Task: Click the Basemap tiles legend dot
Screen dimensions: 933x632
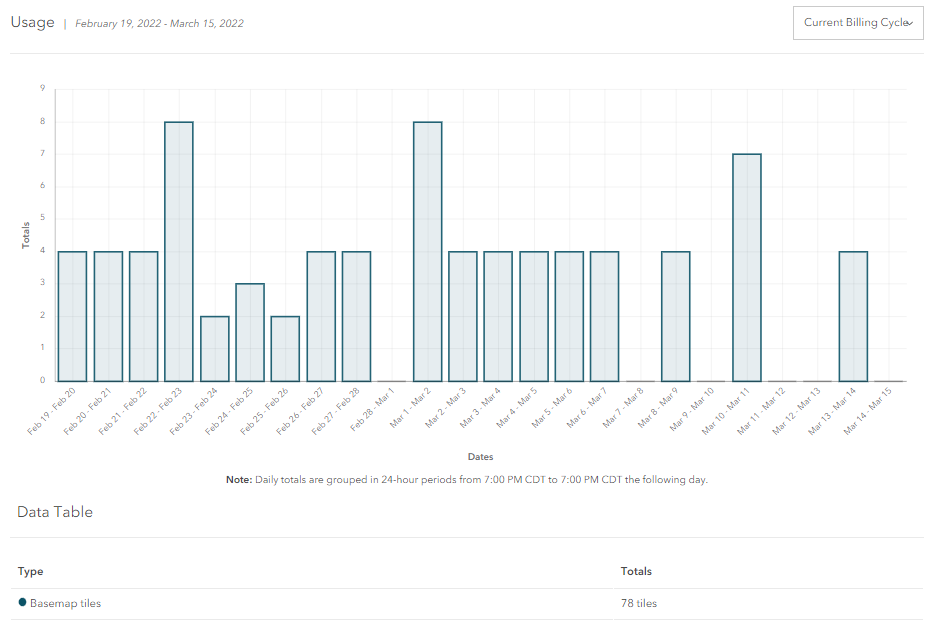Action: click(23, 602)
